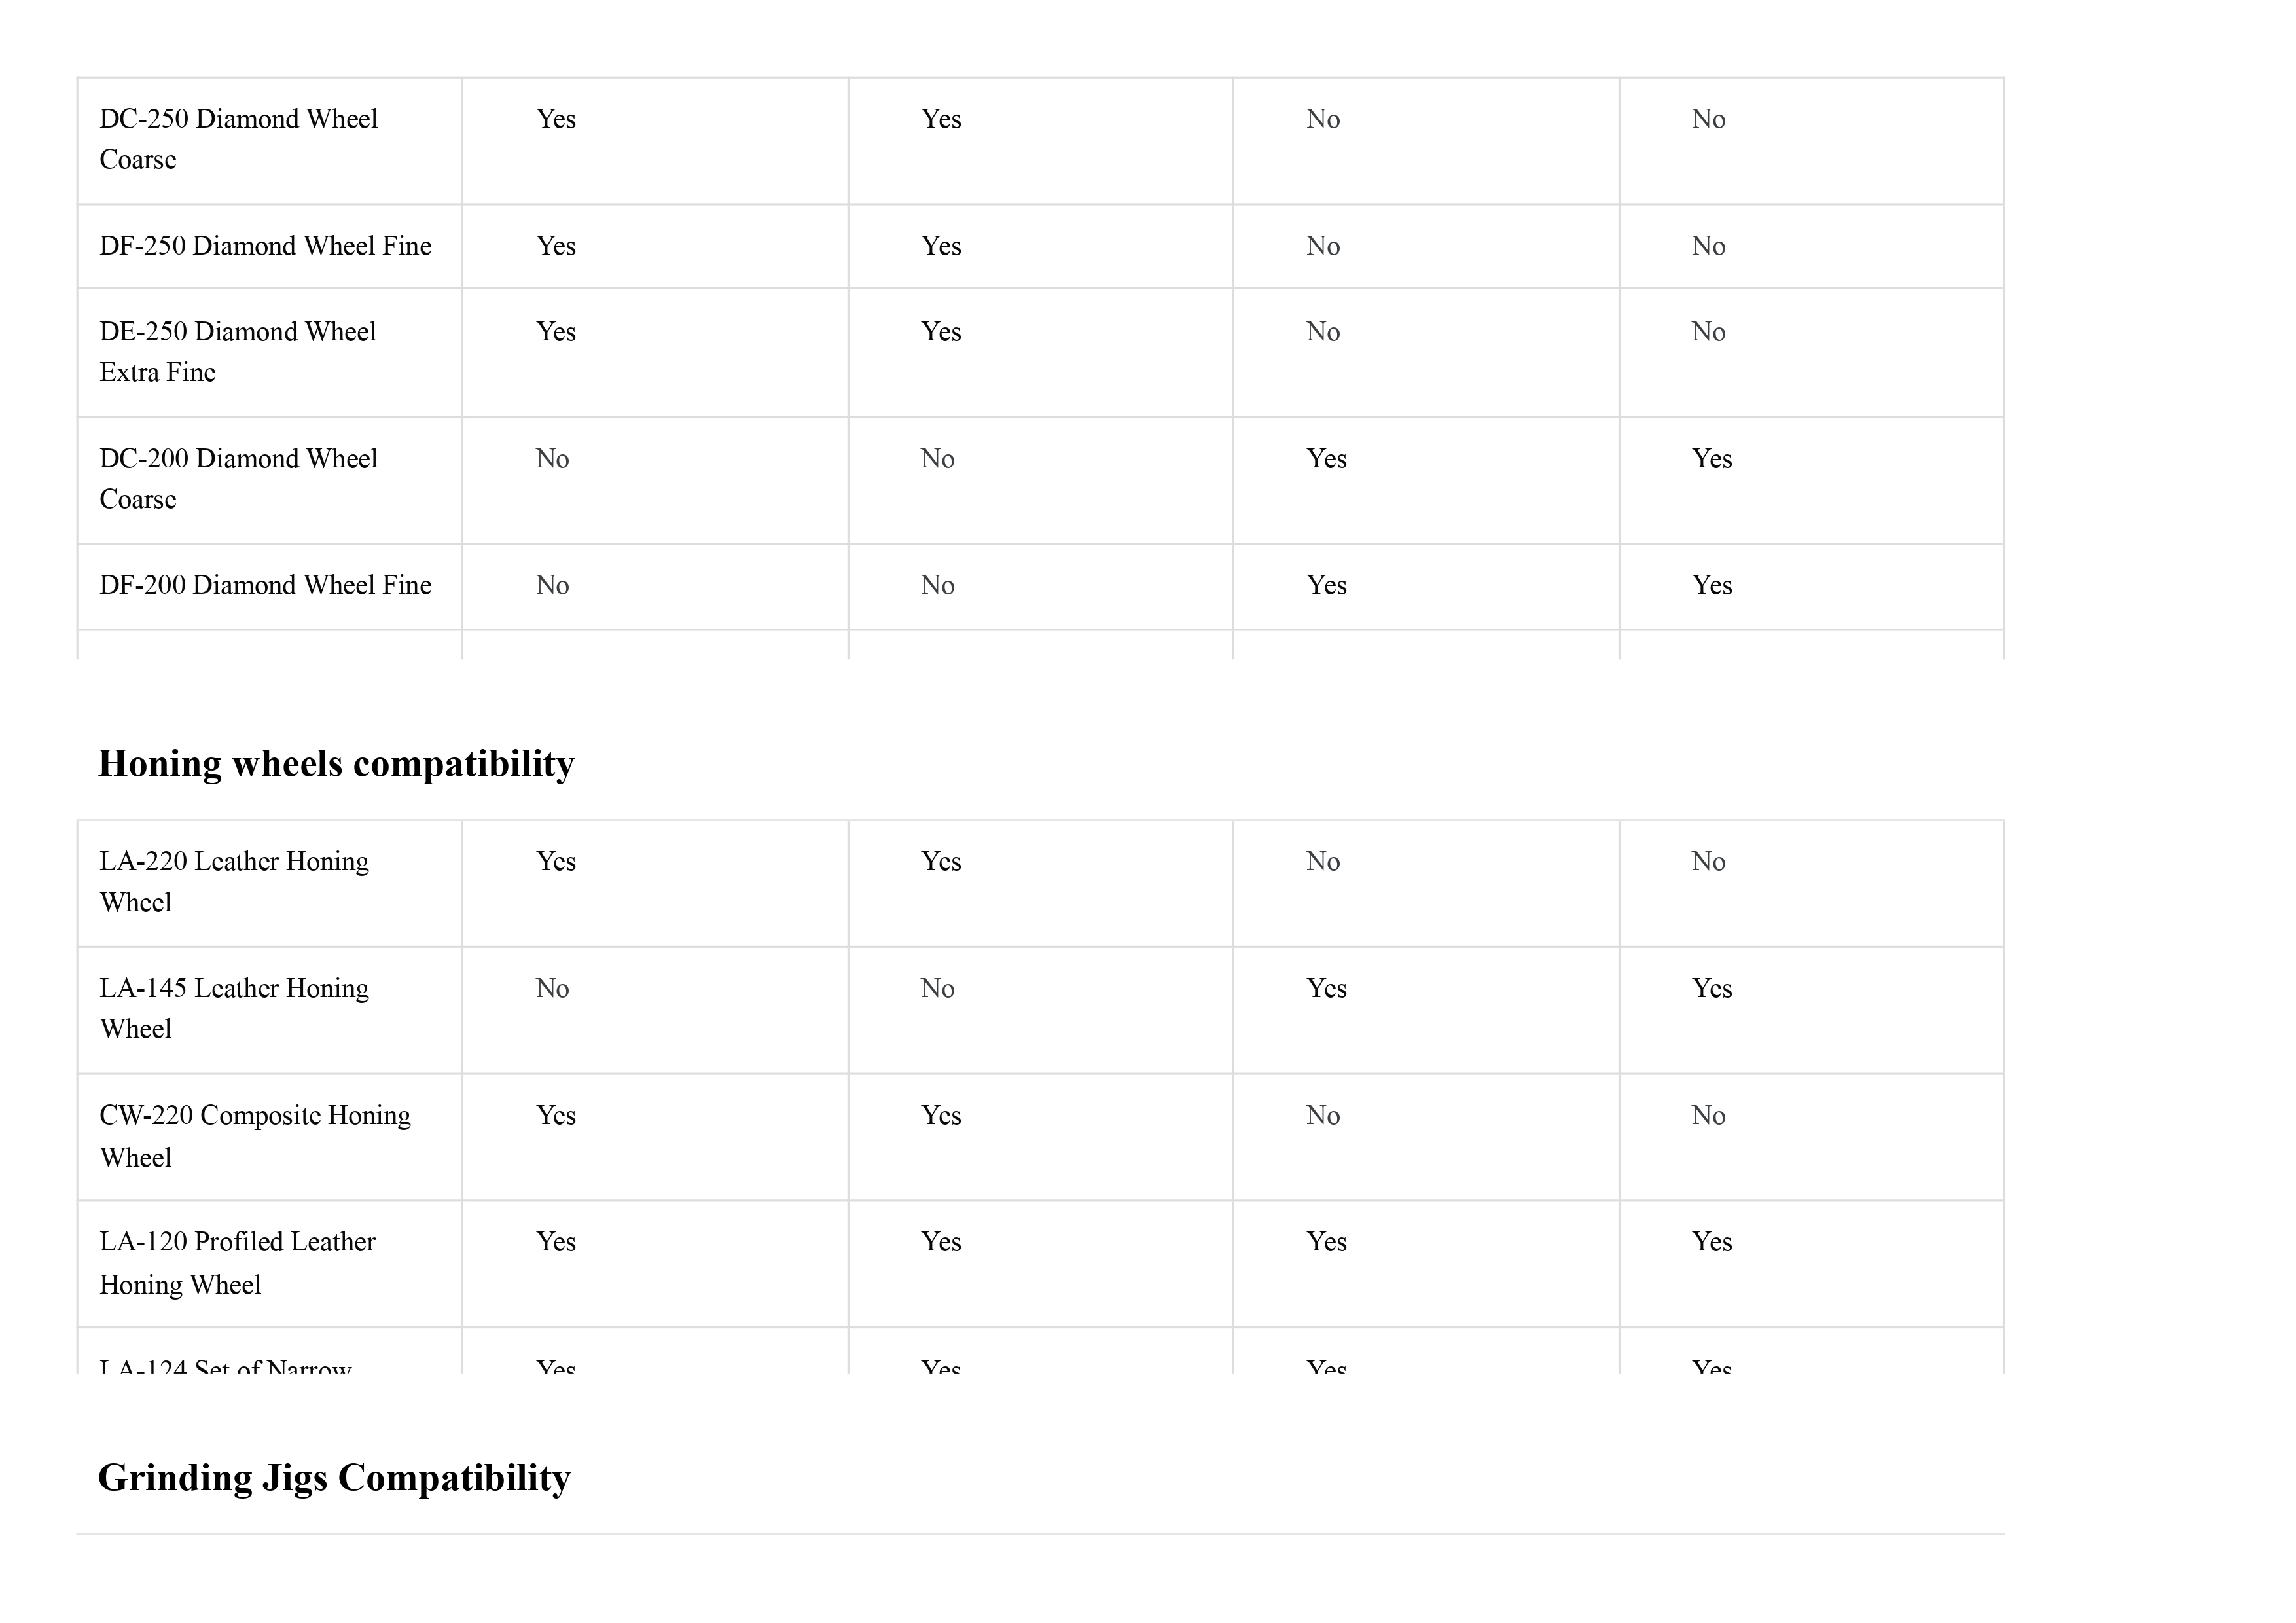Click the first "No" in the DC-200 row
The height and width of the screenshot is (1623, 2296).
click(x=552, y=459)
